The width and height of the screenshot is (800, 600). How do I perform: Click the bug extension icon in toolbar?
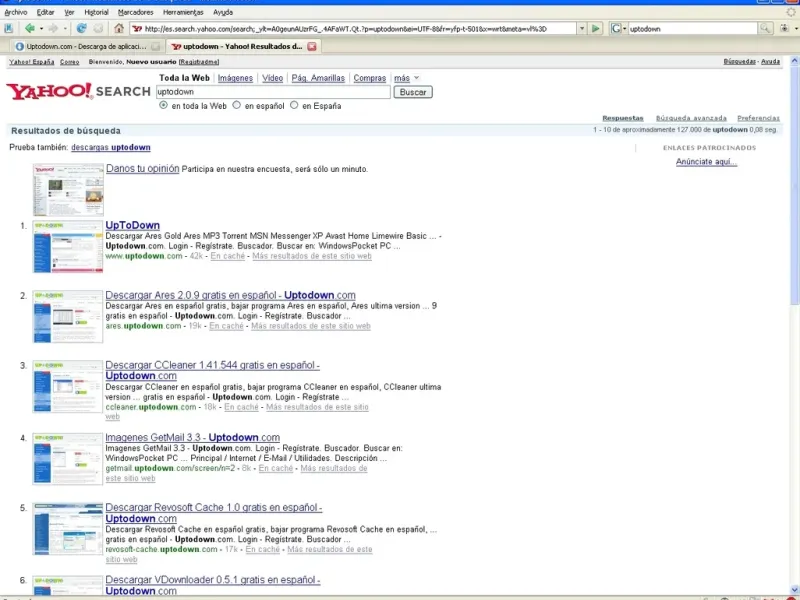[784, 29]
